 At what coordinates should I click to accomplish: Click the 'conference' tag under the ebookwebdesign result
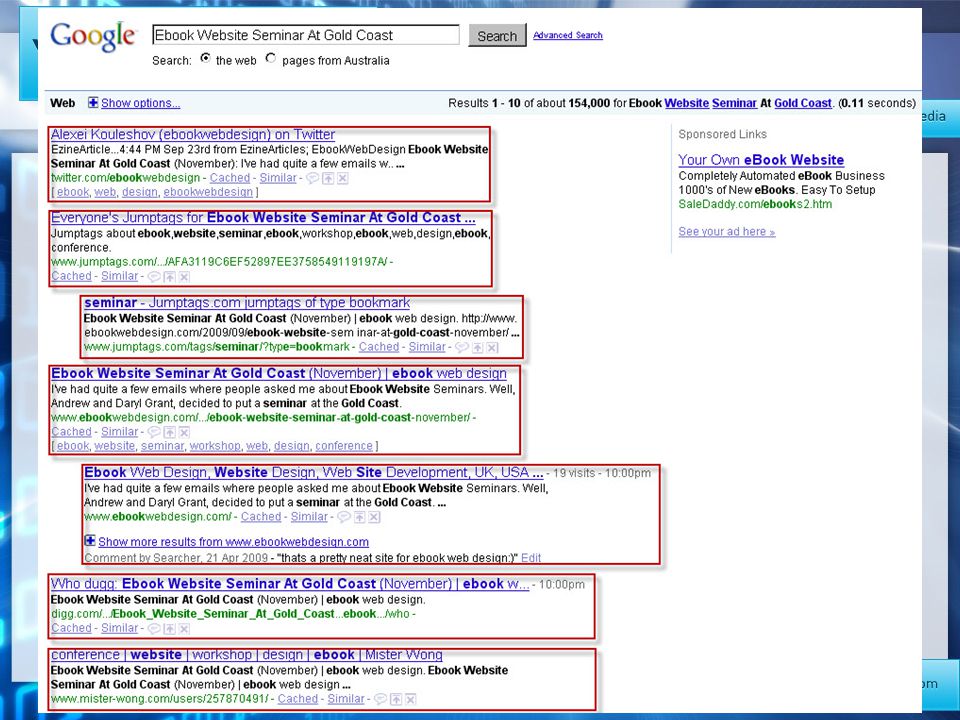coord(344,446)
